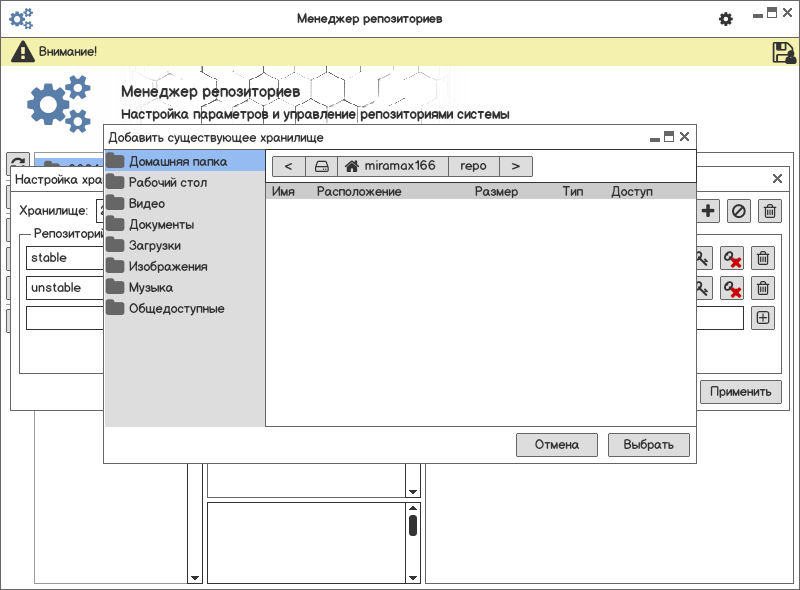
Task: Click the prohibit circle icon
Action: pos(738,211)
